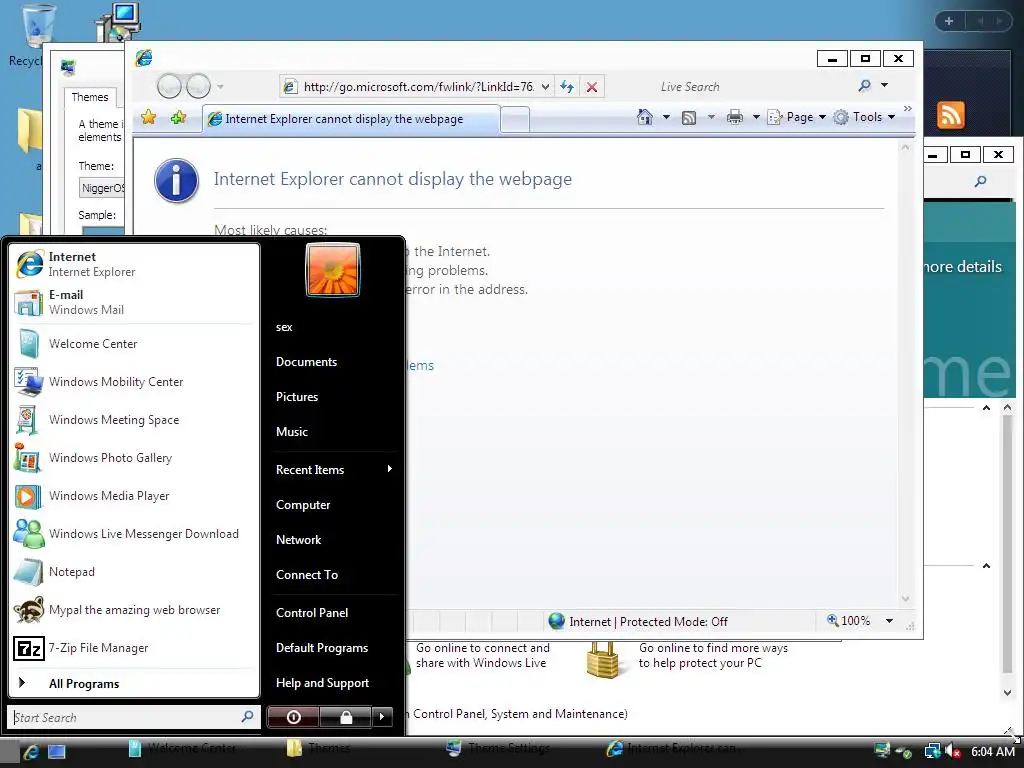Click the 100% zoom button
1024x768 pixels.
tap(849, 620)
